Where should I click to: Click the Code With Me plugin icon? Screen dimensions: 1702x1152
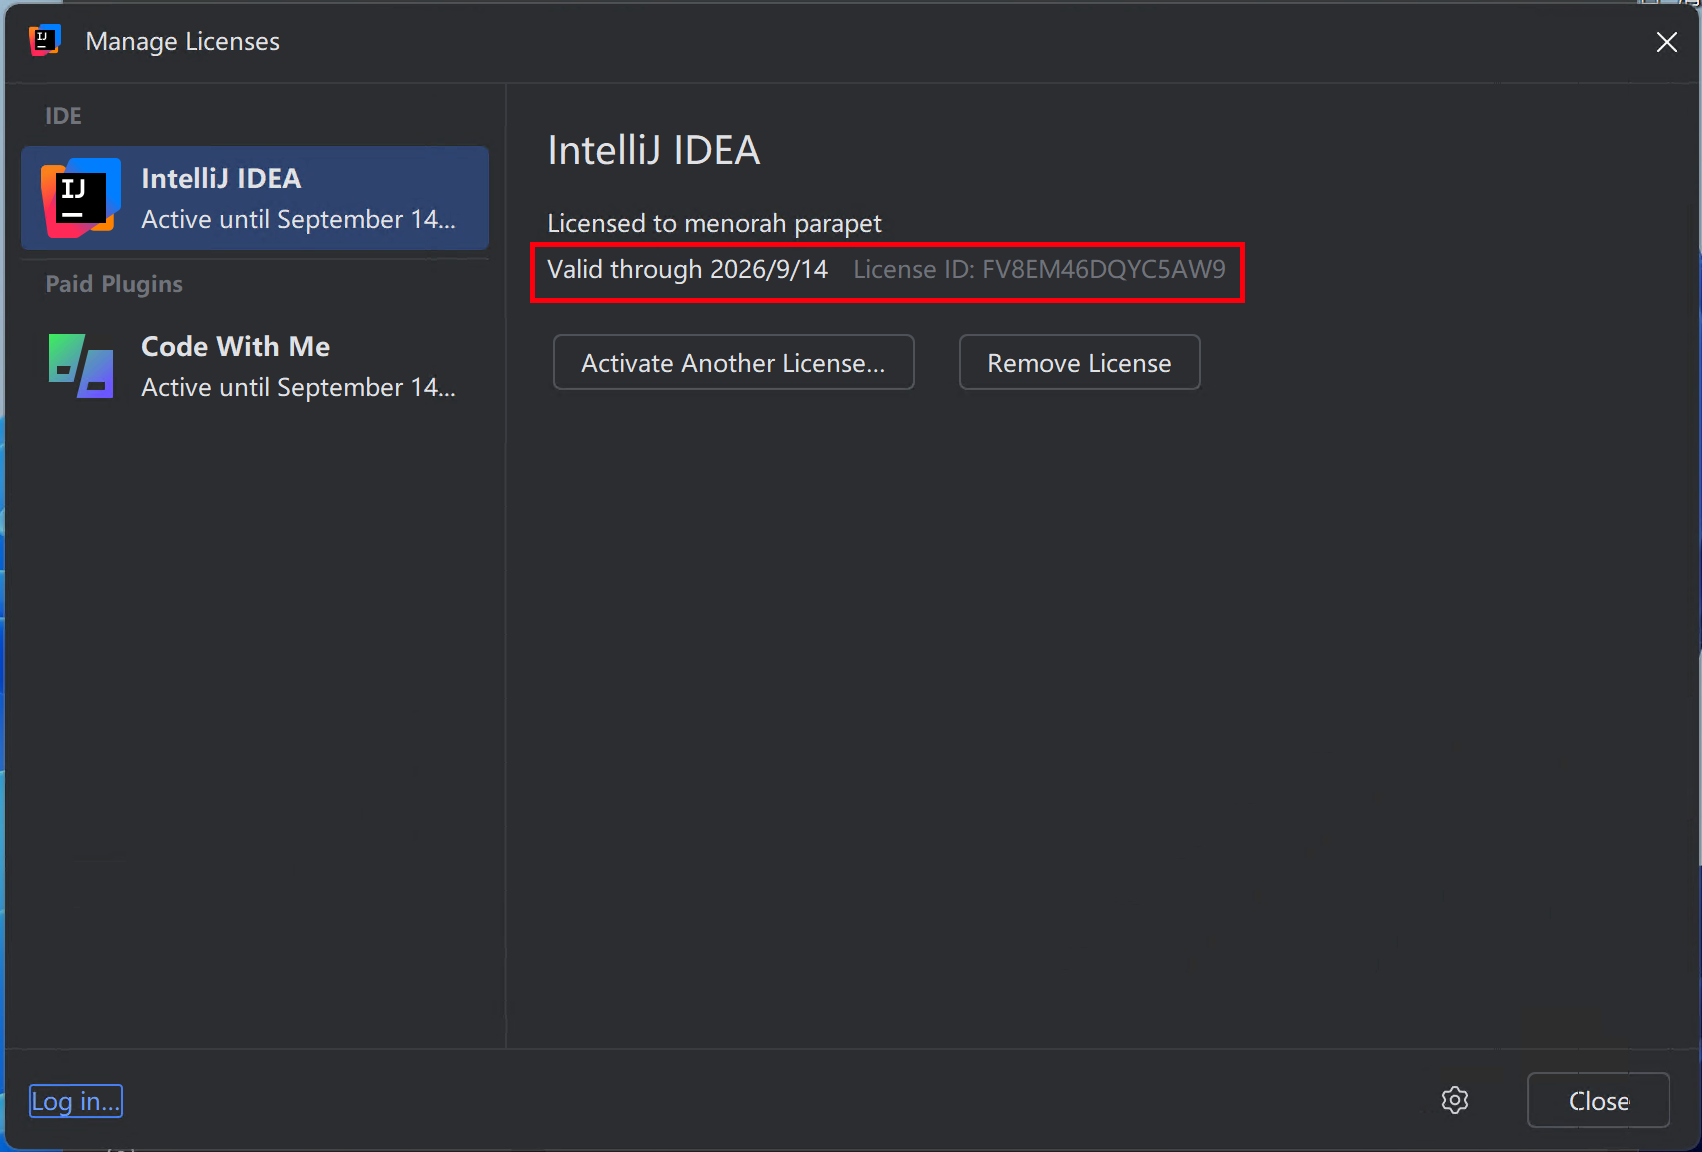(81, 366)
